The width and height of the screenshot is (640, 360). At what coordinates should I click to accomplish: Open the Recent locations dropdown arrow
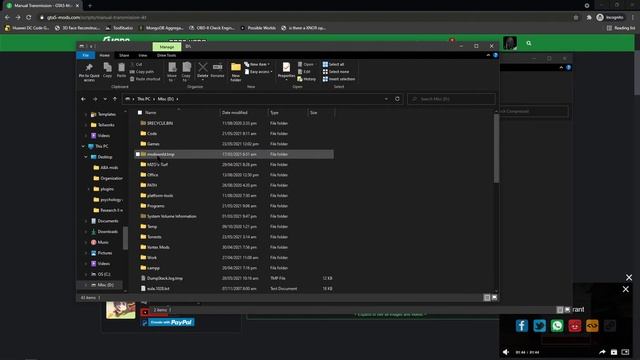tap(105, 99)
